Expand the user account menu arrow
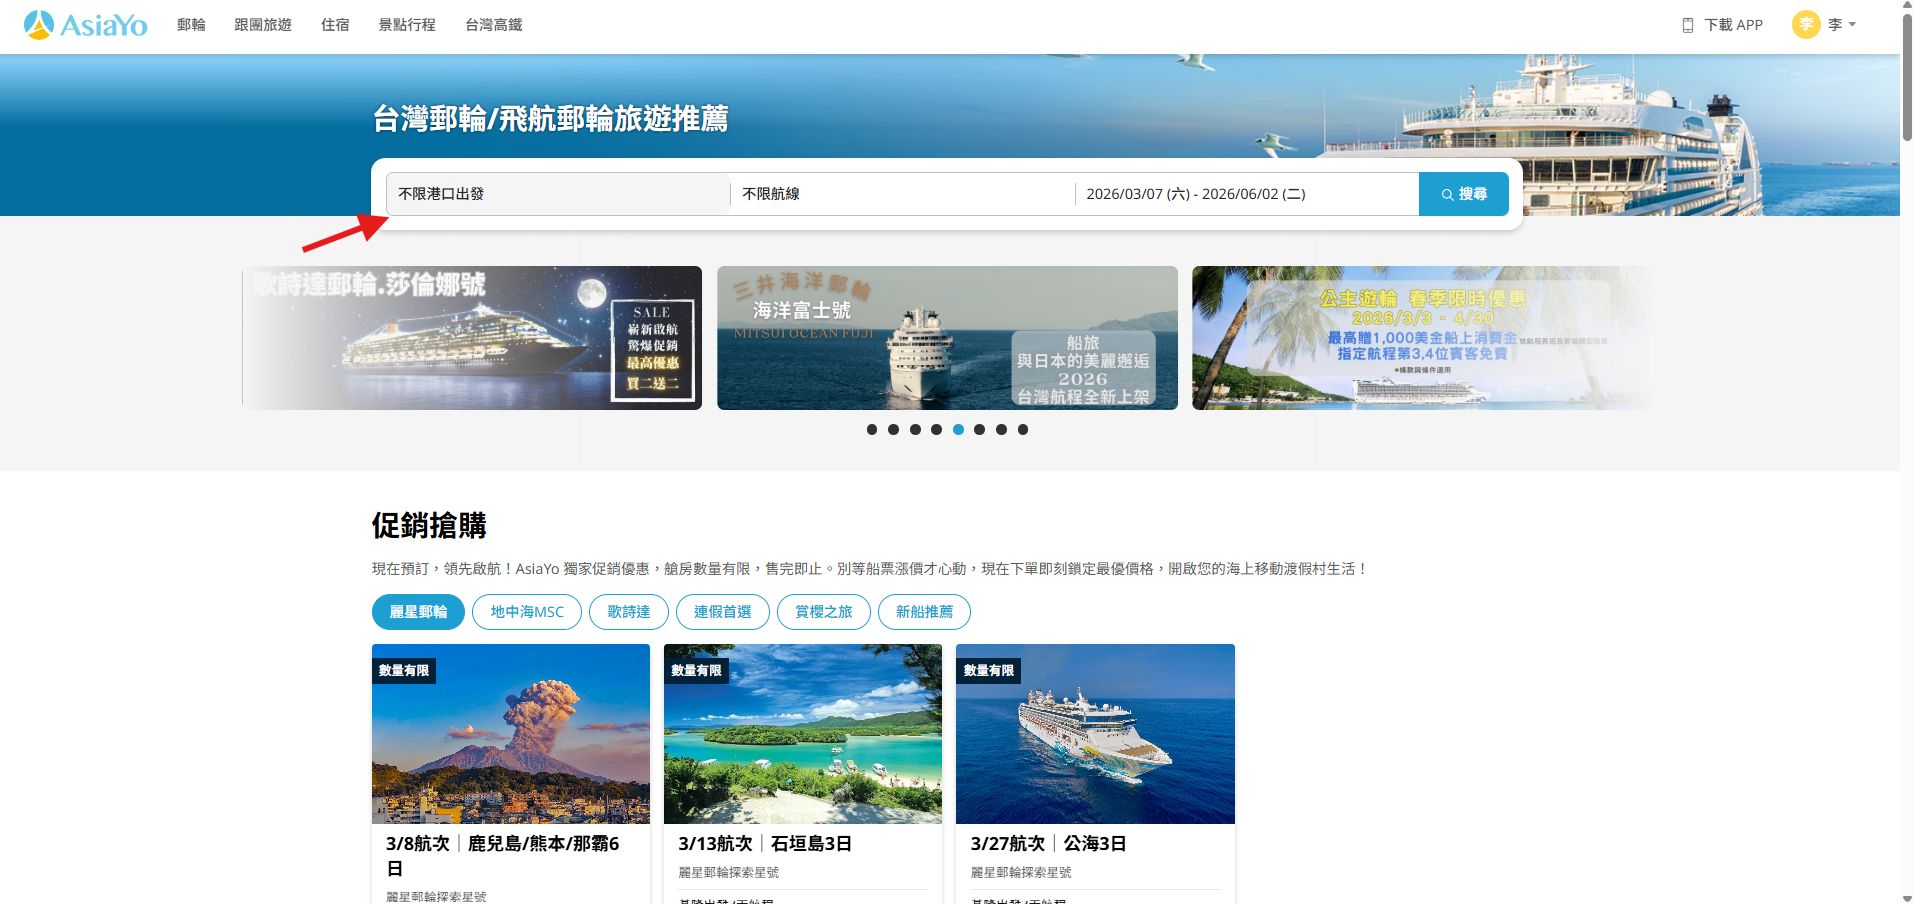This screenshot has height=904, width=1914. tap(1852, 25)
